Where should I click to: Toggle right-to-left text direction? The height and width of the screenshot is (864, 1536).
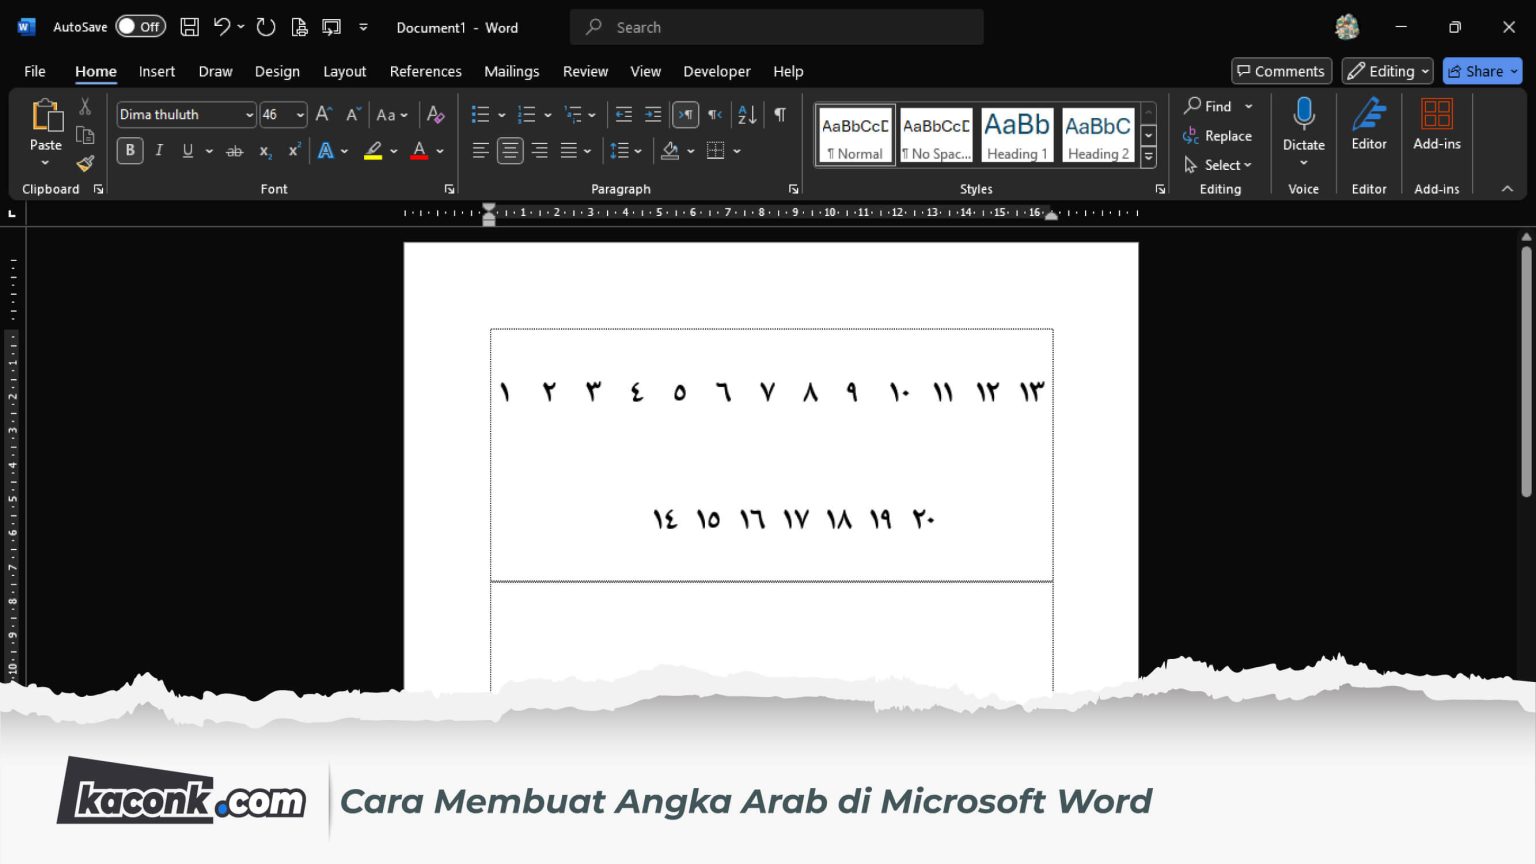(x=715, y=114)
